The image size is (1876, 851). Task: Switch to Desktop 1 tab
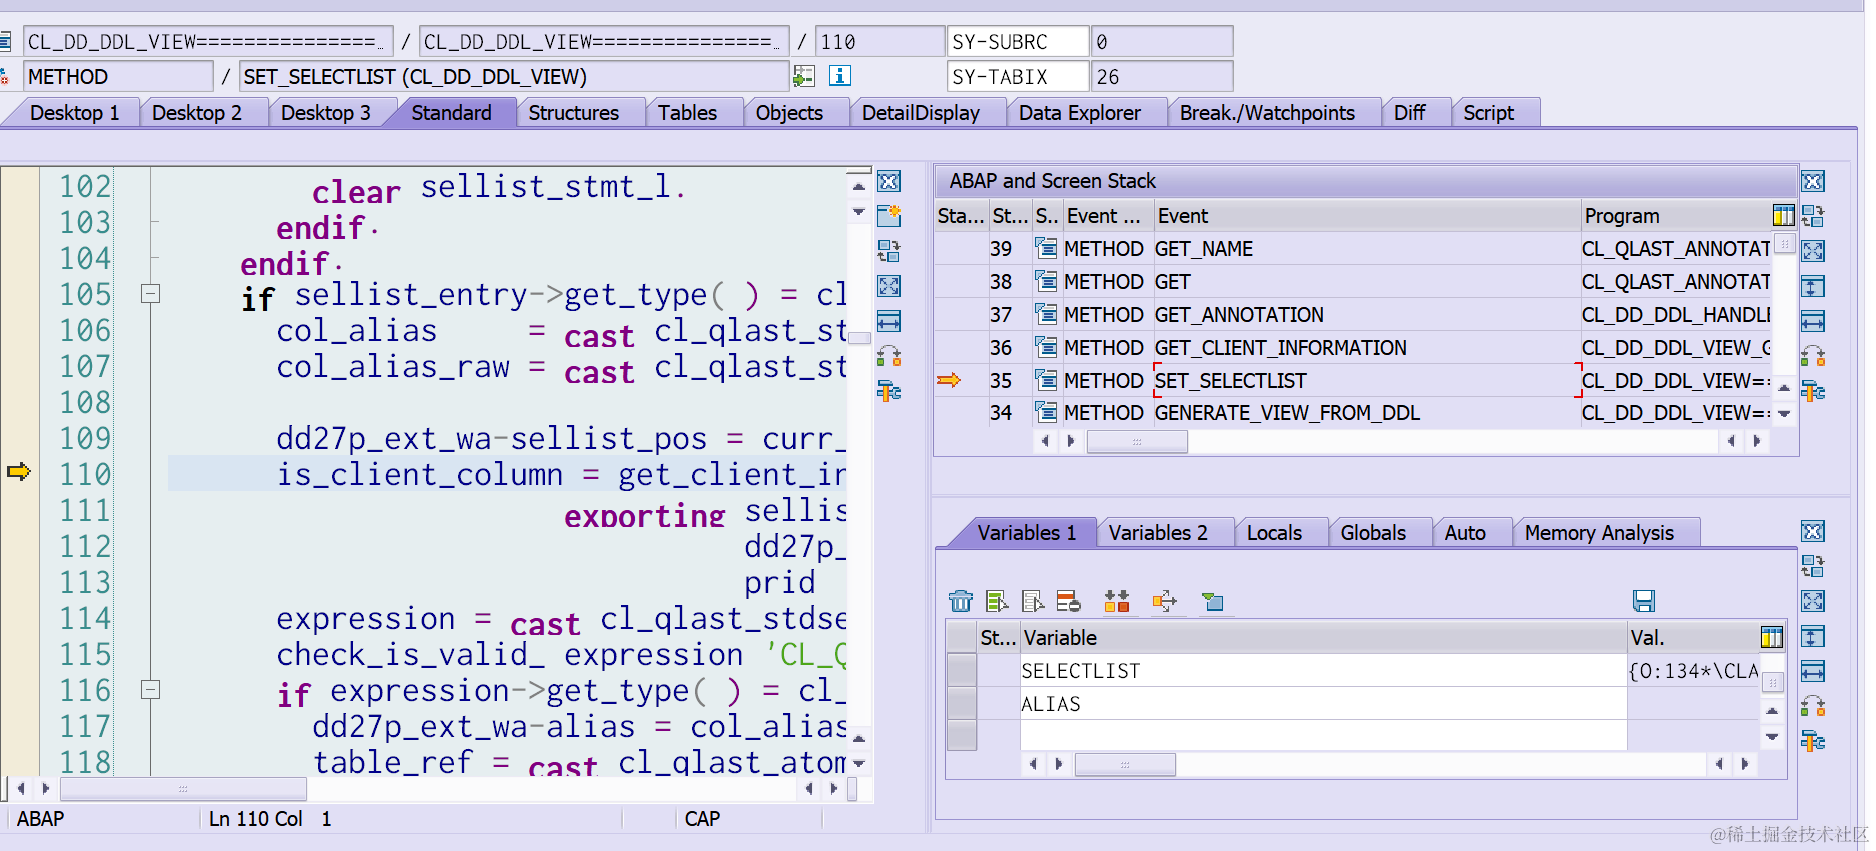75,113
